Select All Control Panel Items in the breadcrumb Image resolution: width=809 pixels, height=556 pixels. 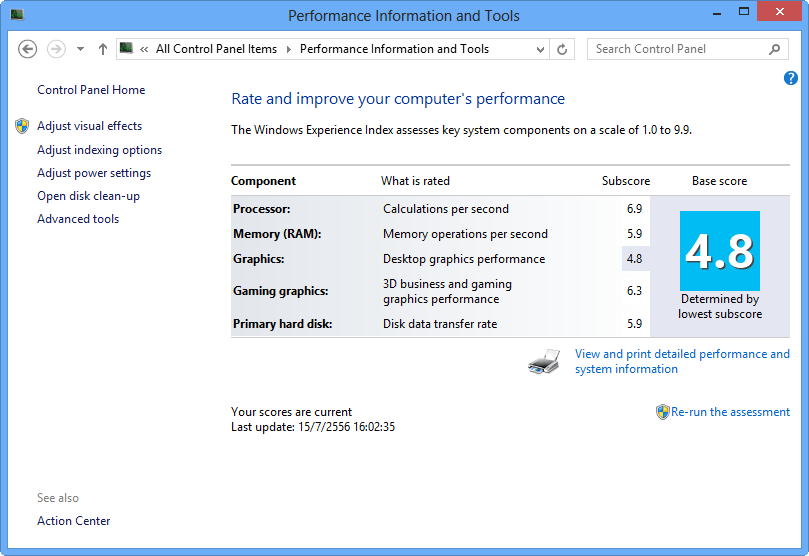point(216,49)
